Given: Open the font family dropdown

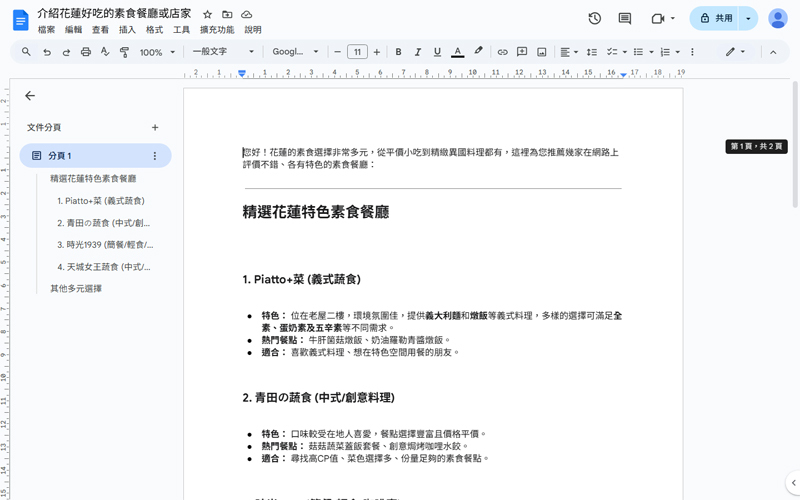Looking at the screenshot, I should tap(295, 52).
